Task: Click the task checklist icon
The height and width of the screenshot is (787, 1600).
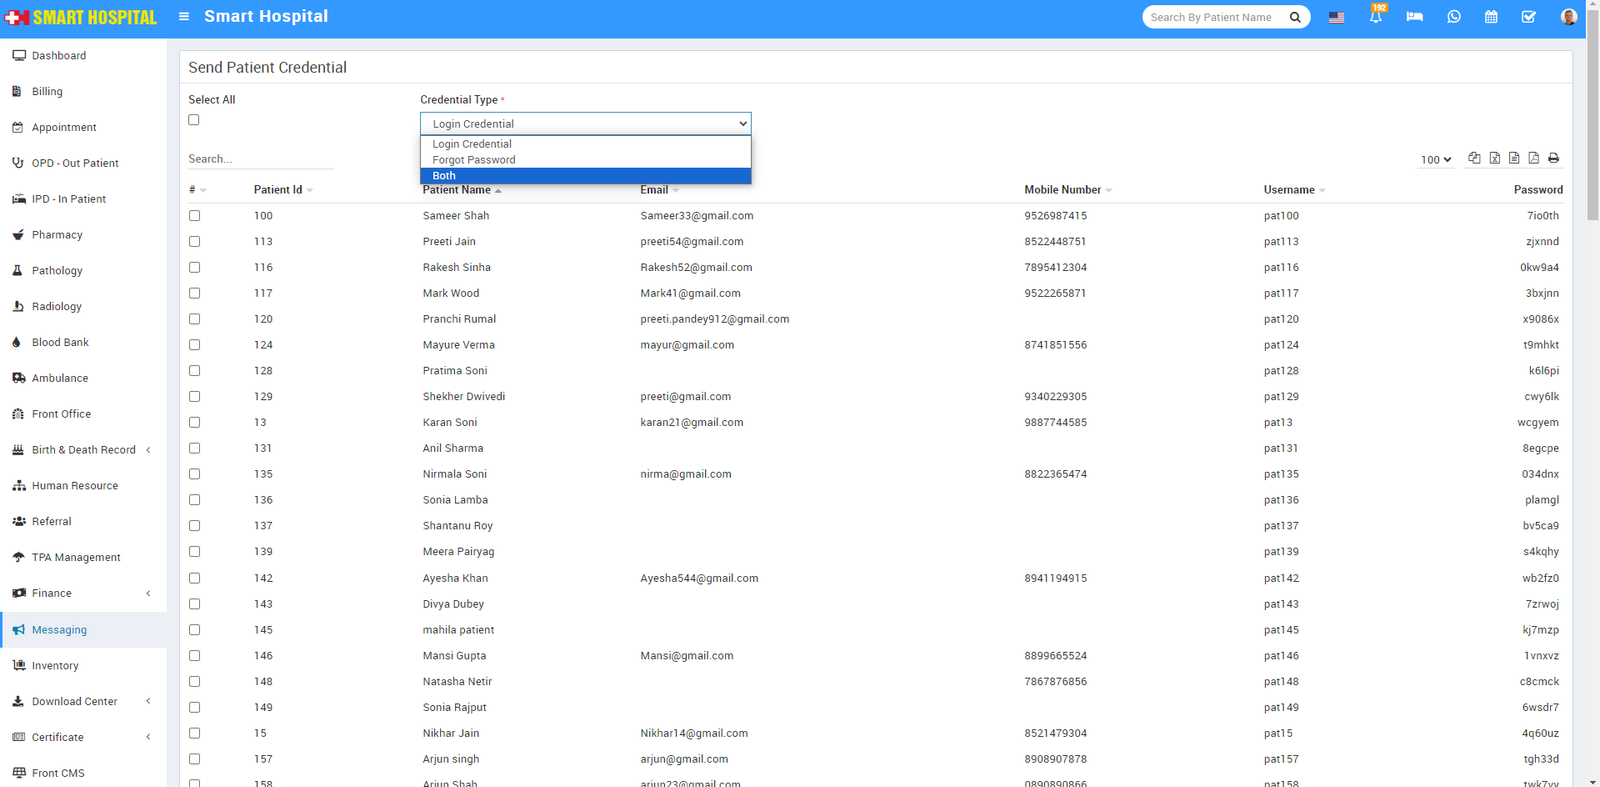Action: (x=1528, y=17)
